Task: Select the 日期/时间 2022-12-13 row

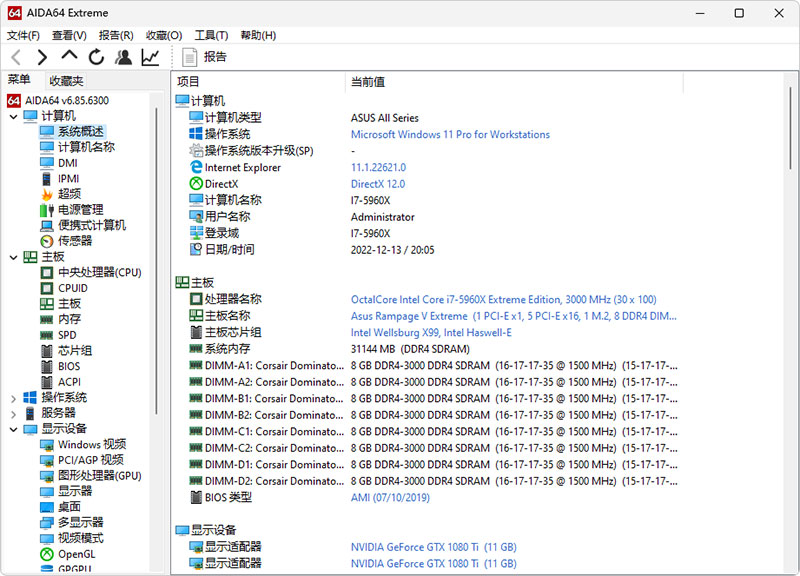Action: 312,249
